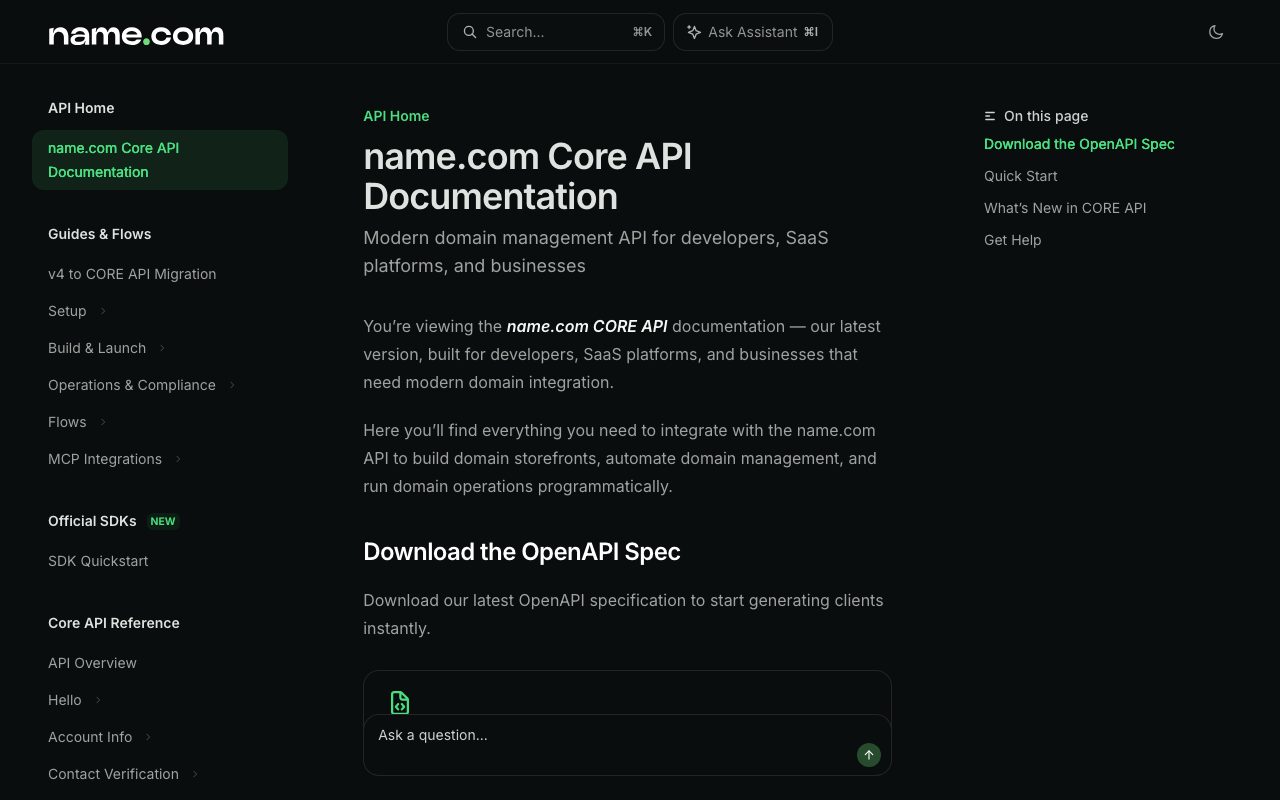This screenshot has height=800, width=1280.
Task: Open the Ask Assistant button
Action: pos(753,32)
